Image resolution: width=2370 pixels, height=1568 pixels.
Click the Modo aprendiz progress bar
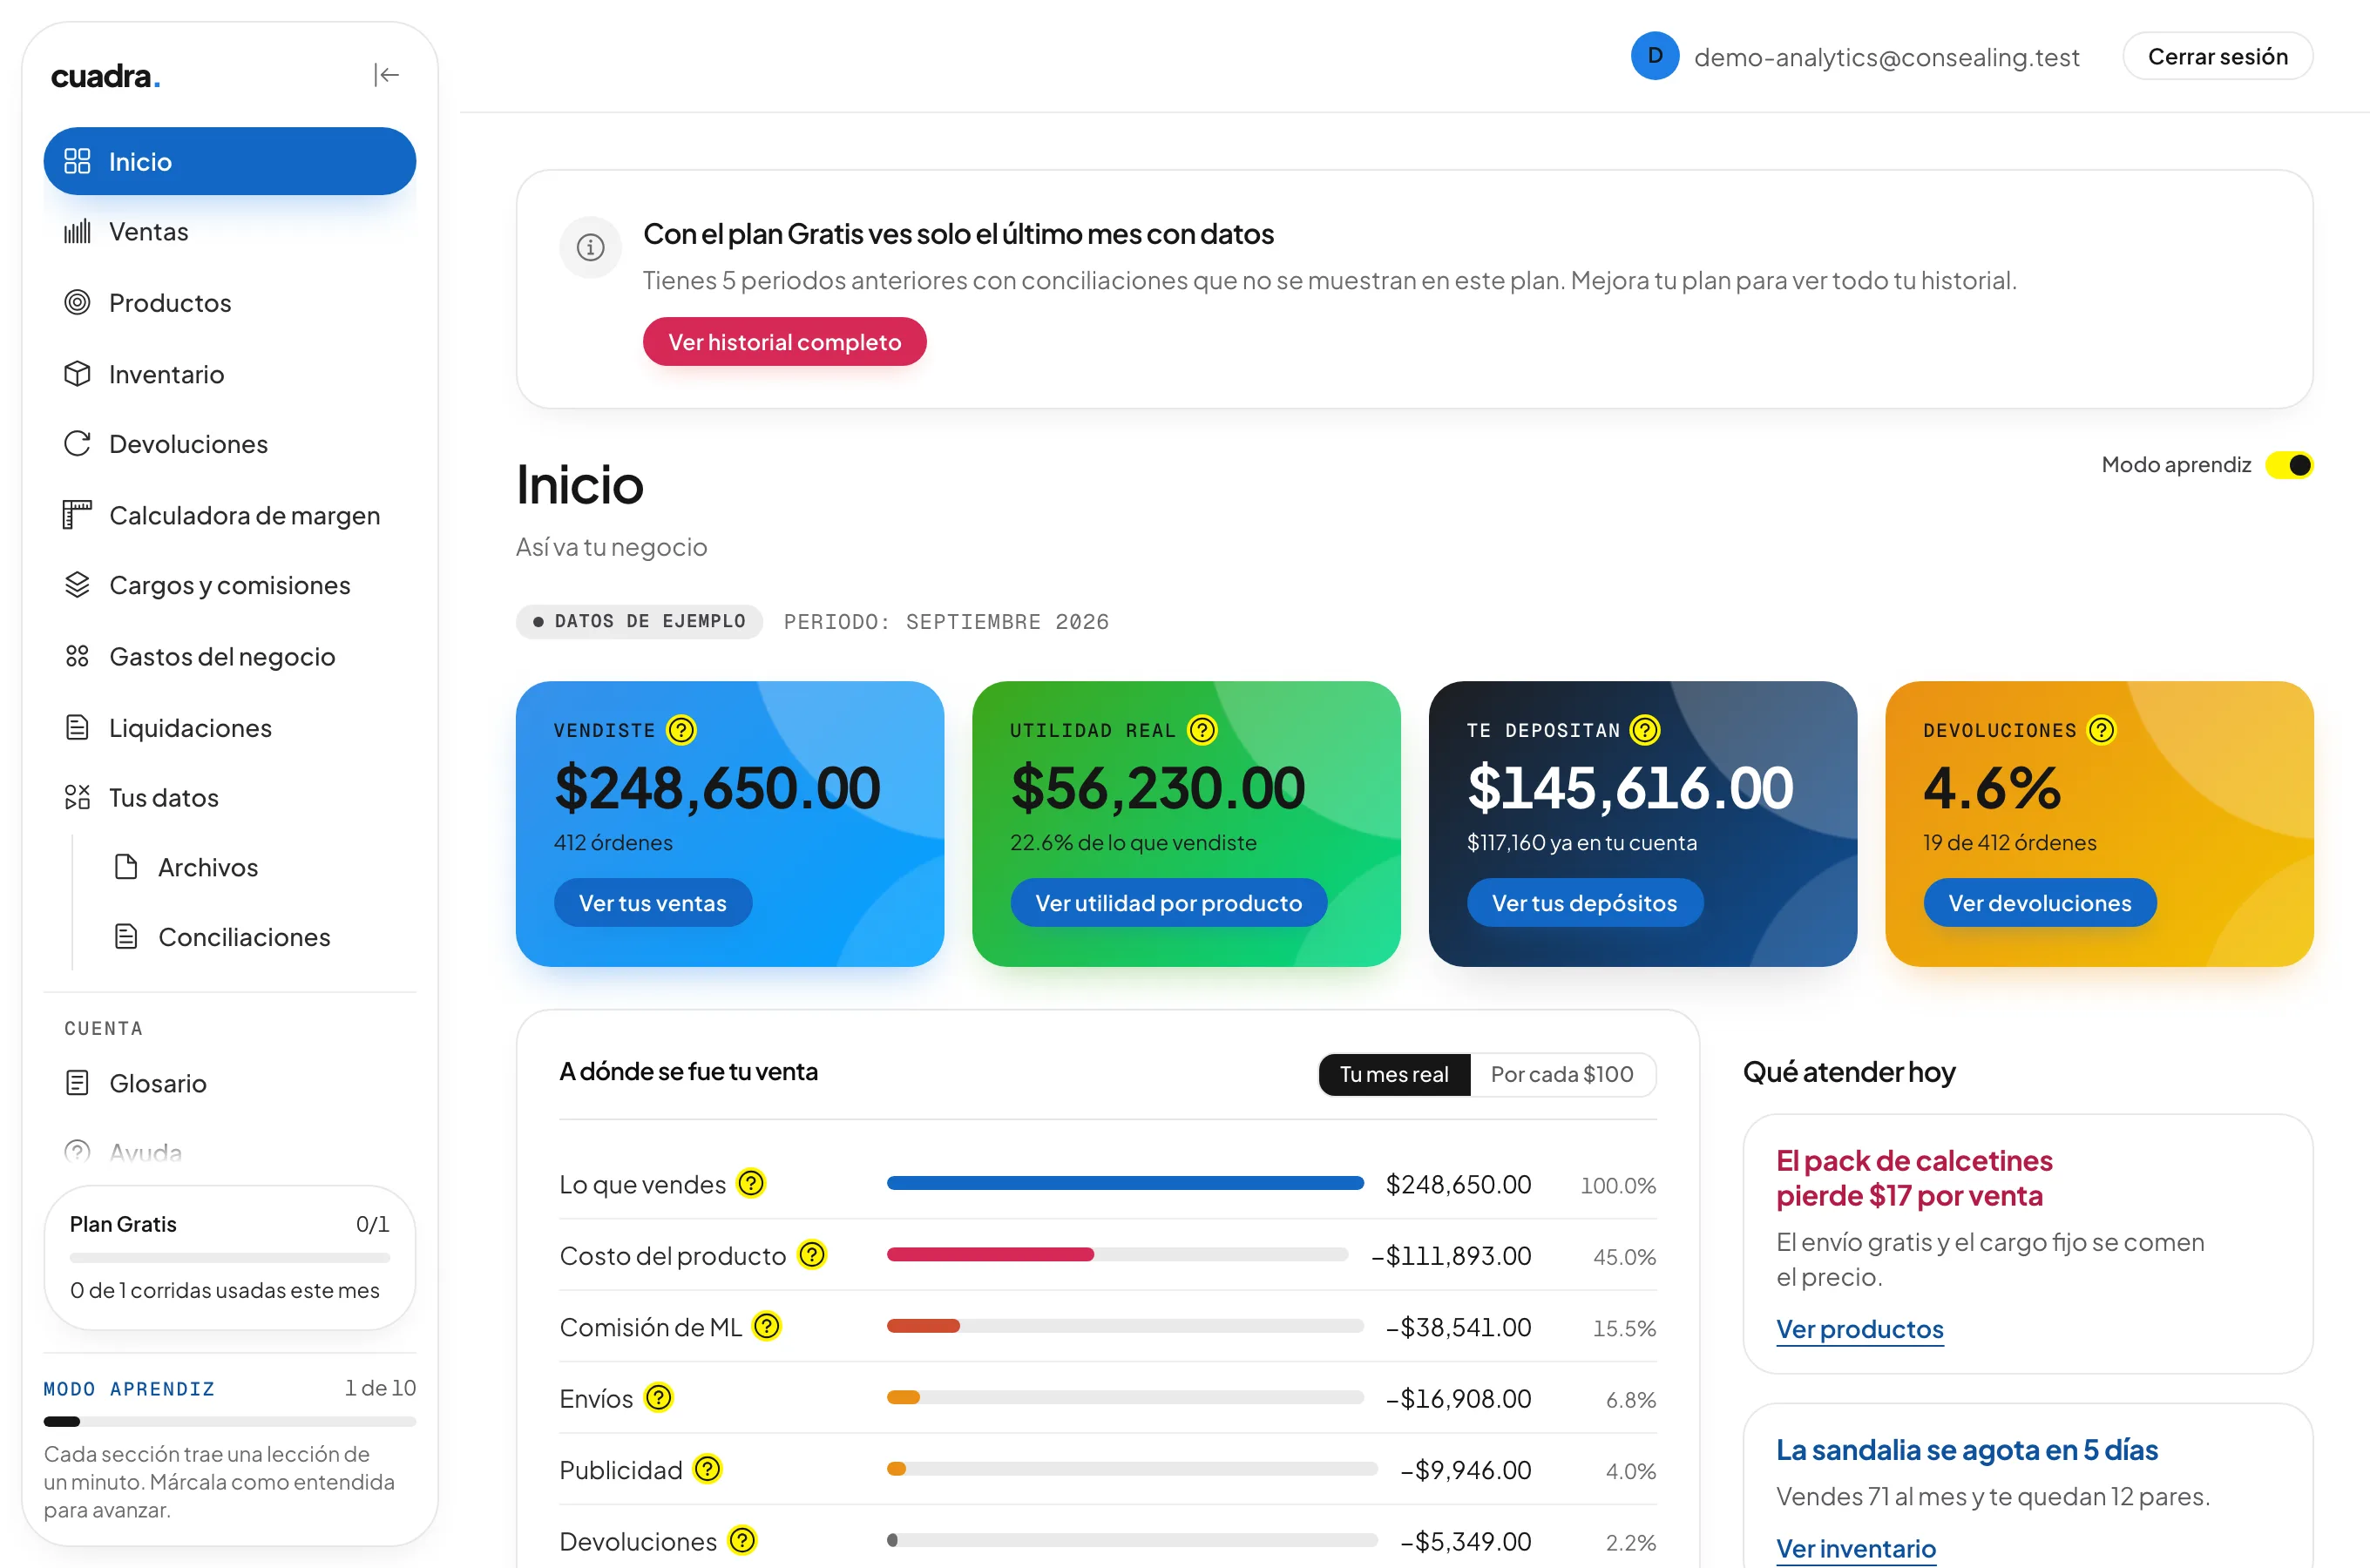pos(230,1422)
